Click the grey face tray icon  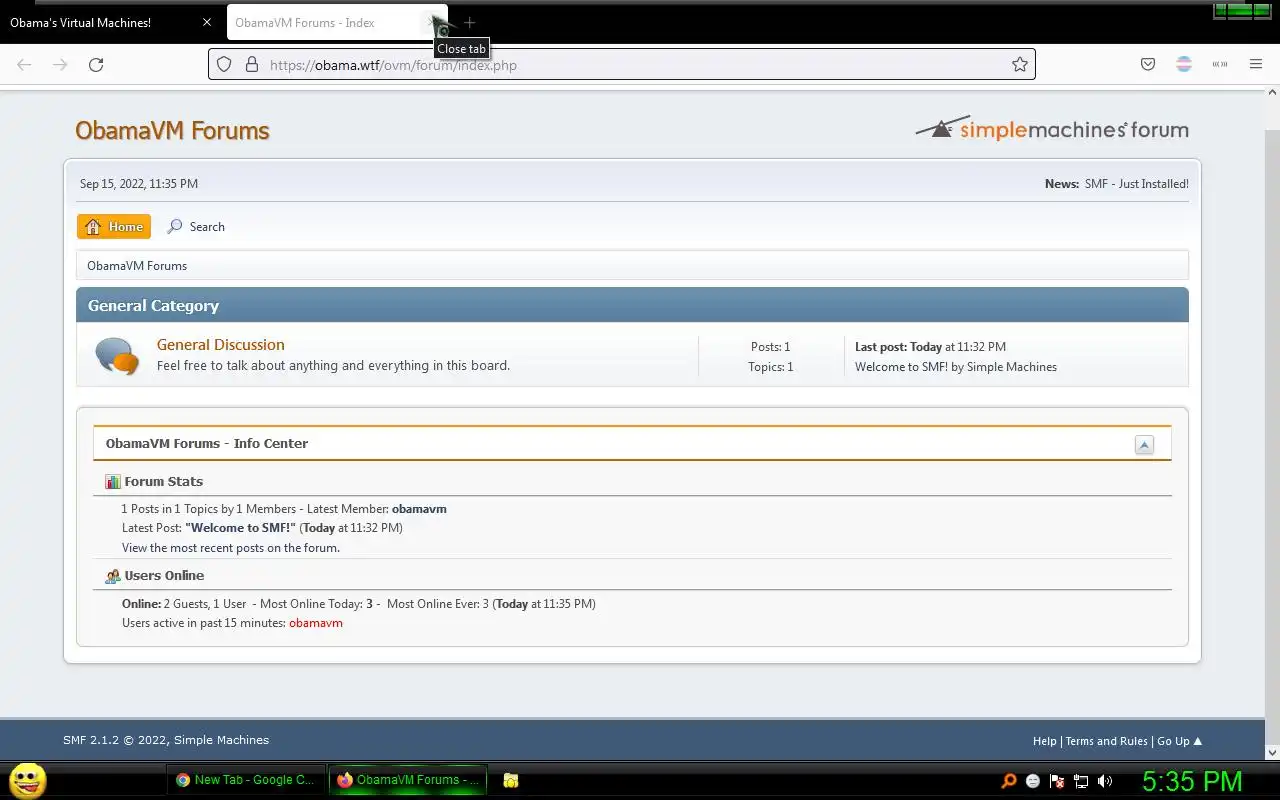(x=1033, y=781)
